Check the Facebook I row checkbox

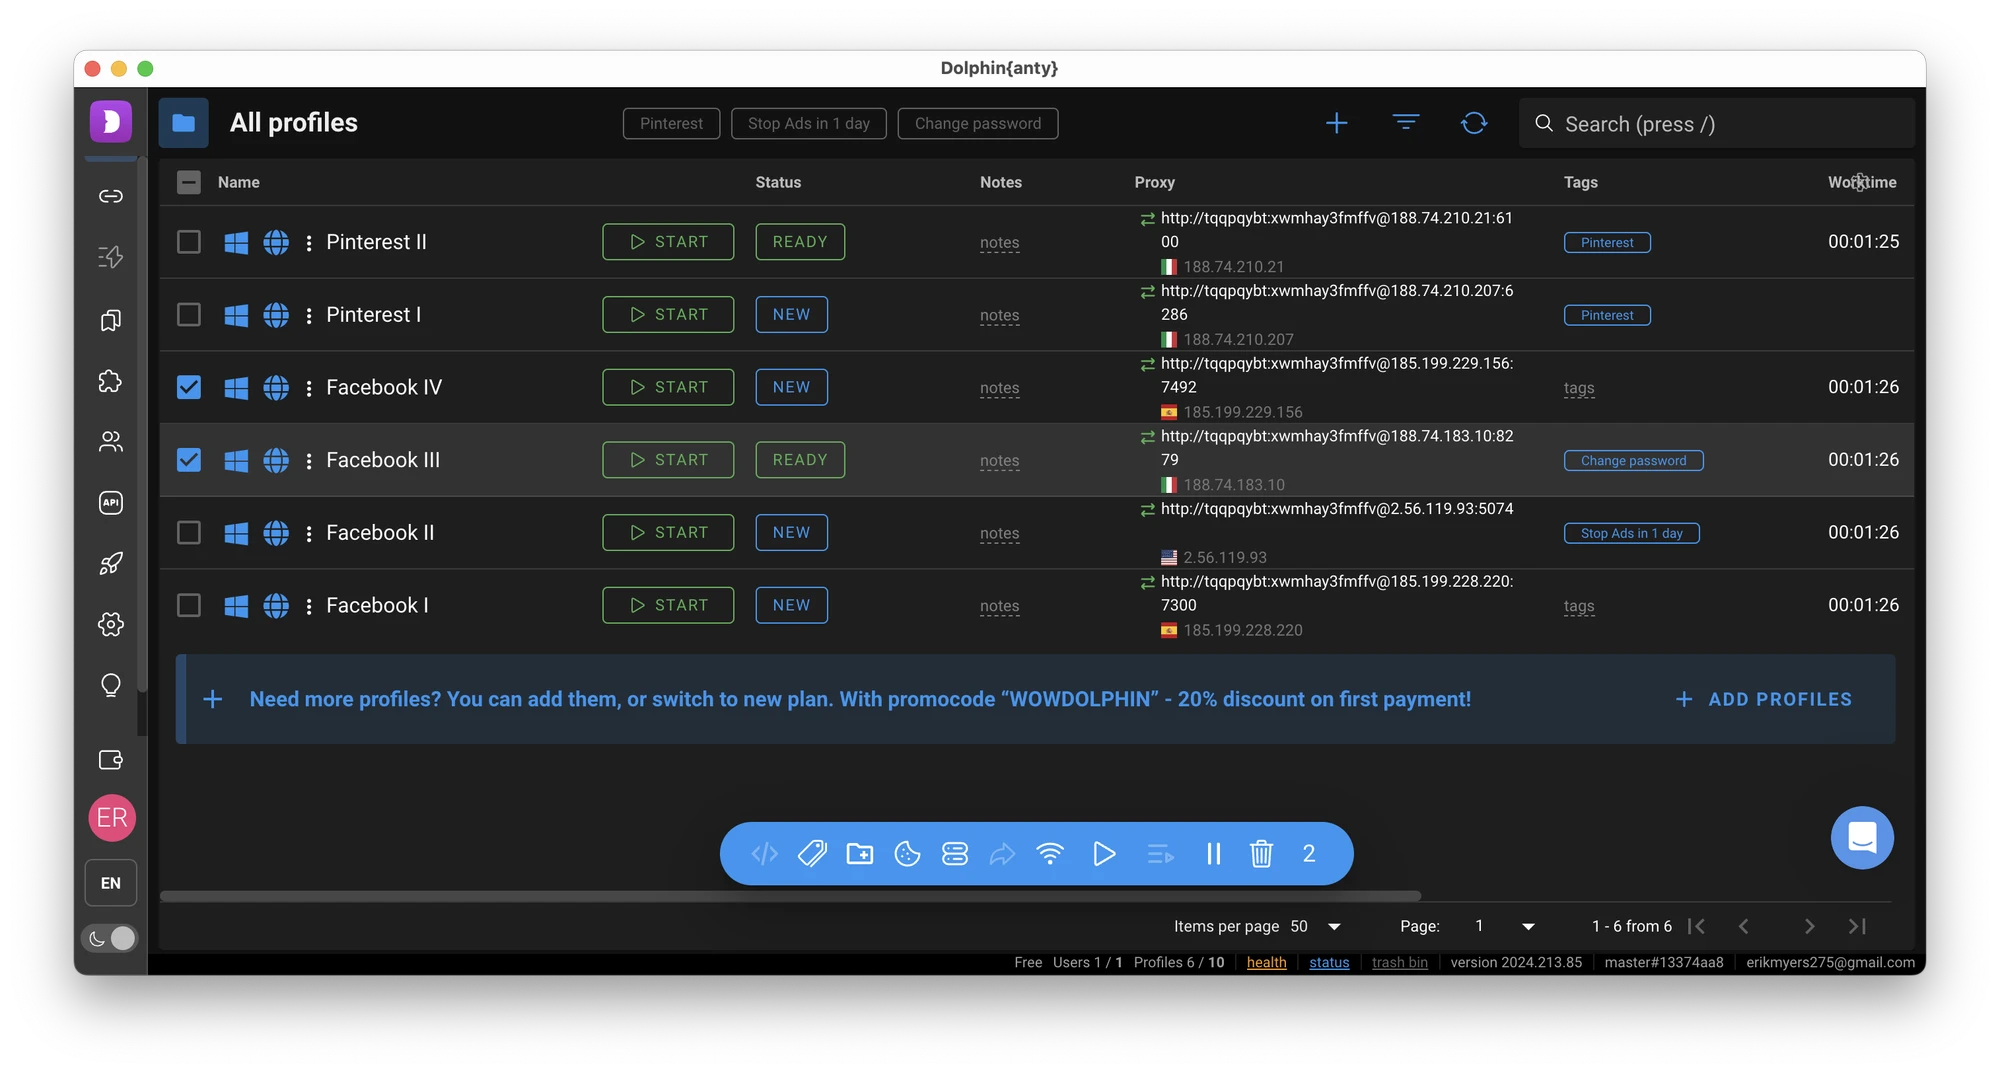pyautogui.click(x=189, y=606)
